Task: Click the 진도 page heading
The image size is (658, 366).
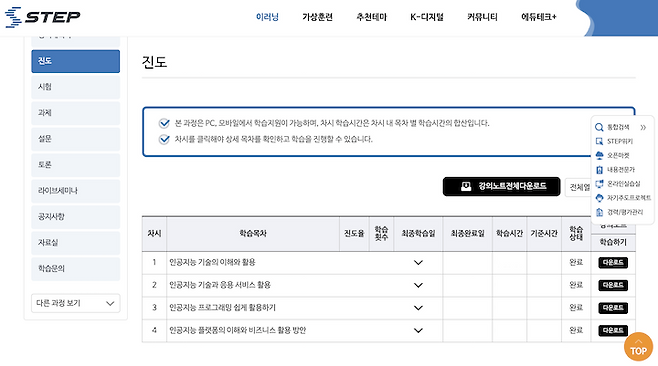Action: (154, 62)
